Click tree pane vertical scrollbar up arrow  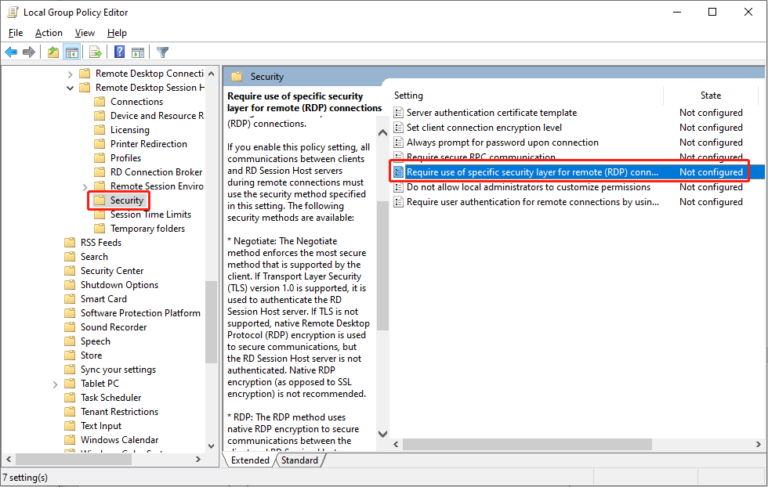(x=211, y=73)
